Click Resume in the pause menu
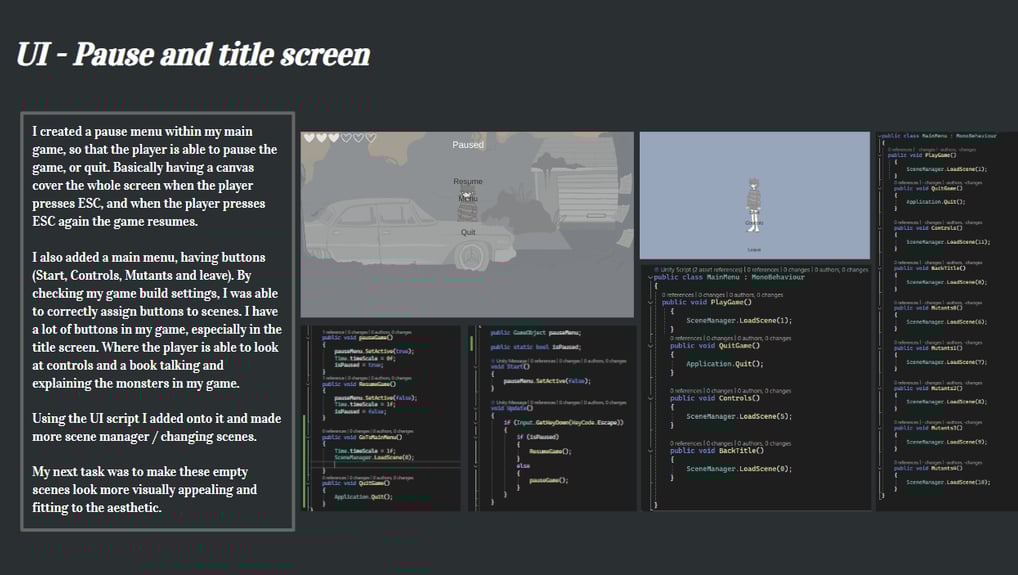The width and height of the screenshot is (1018, 575). click(x=467, y=182)
